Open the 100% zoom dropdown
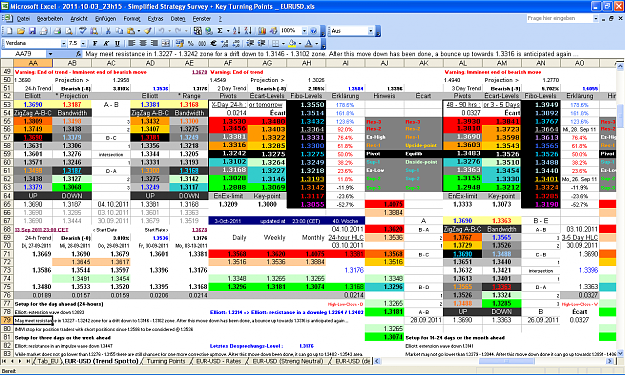This screenshot has height=375, width=625. tap(304, 31)
